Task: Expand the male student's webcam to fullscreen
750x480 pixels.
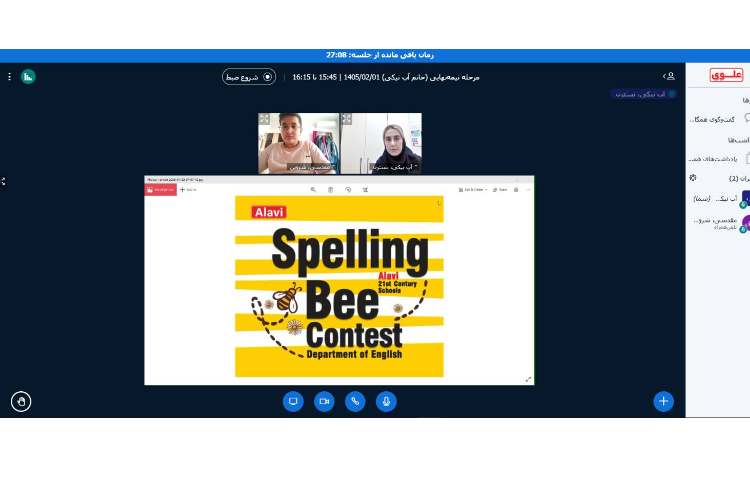Action: point(265,119)
